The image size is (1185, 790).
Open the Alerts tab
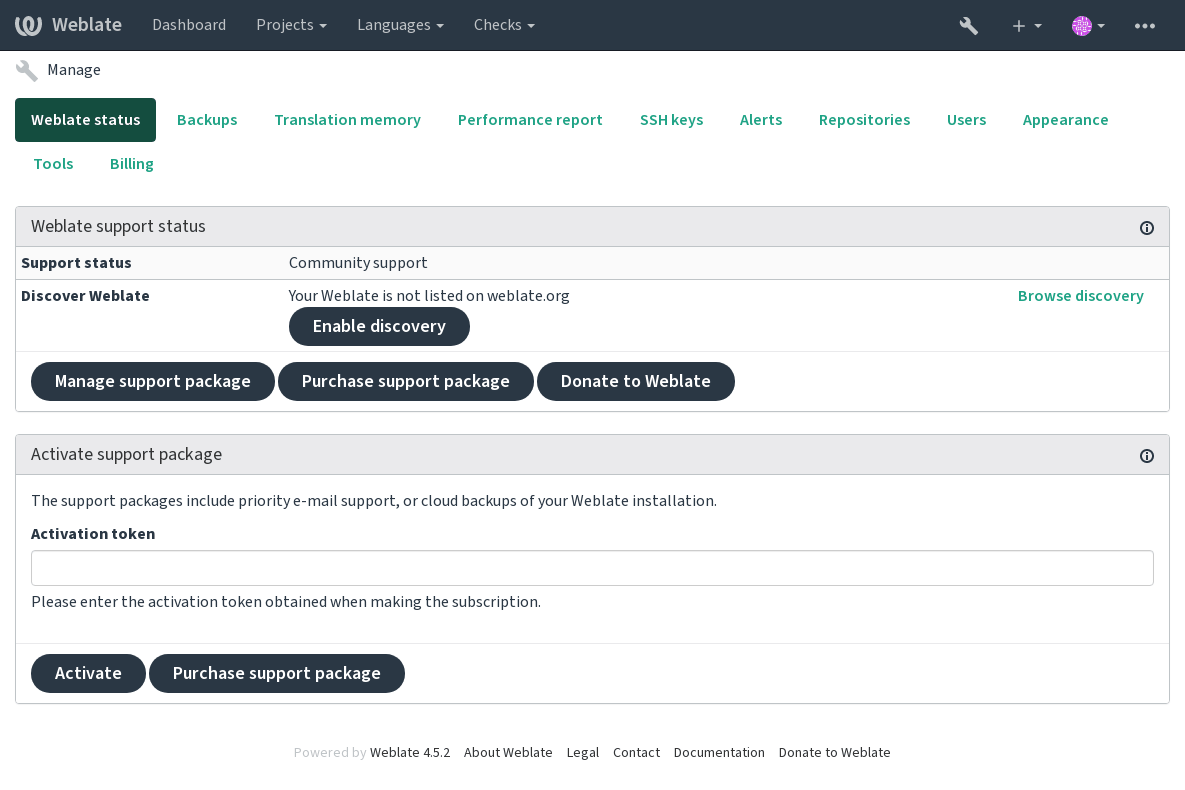760,120
